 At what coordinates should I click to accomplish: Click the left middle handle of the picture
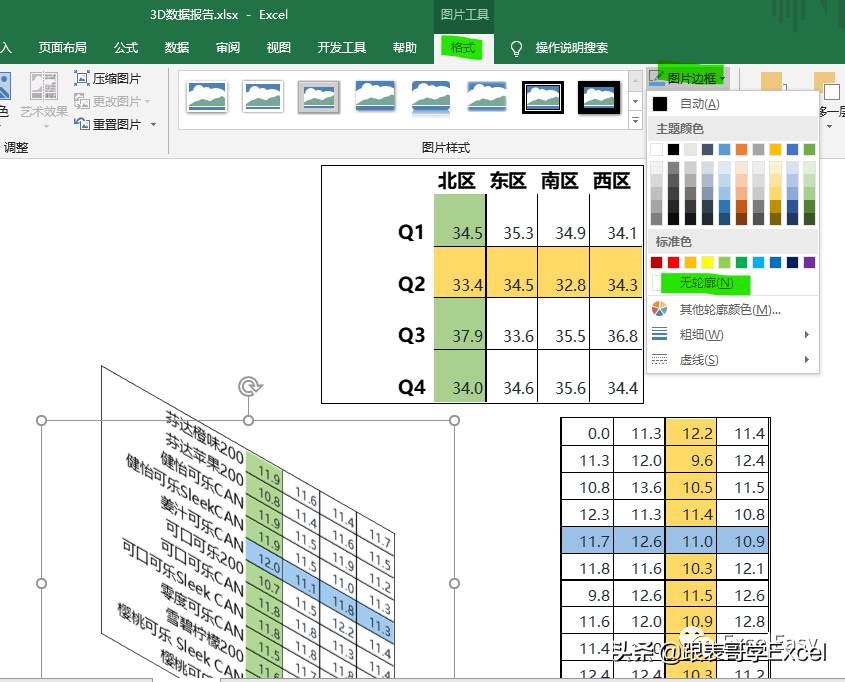pyautogui.click(x=41, y=583)
